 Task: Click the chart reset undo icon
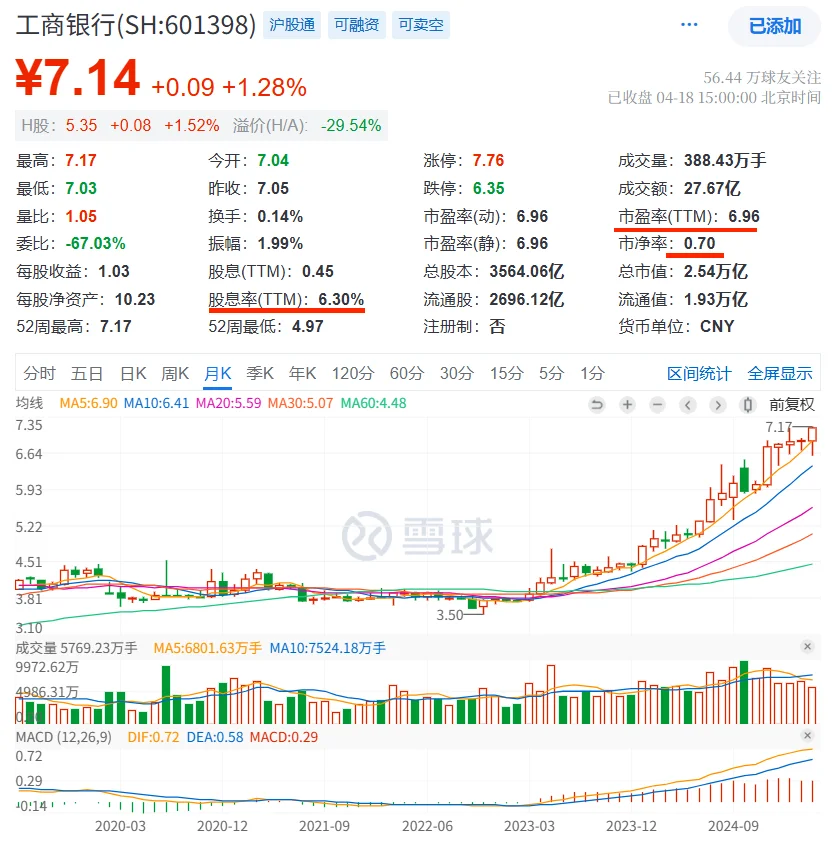point(597,404)
